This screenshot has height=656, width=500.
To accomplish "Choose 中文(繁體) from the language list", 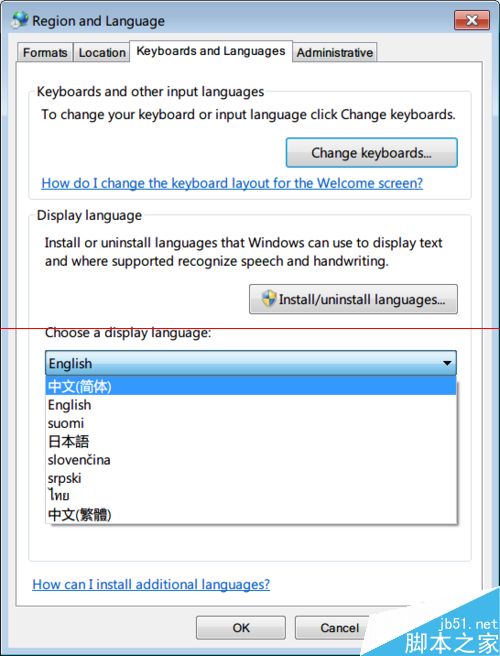I will pyautogui.click(x=251, y=514).
